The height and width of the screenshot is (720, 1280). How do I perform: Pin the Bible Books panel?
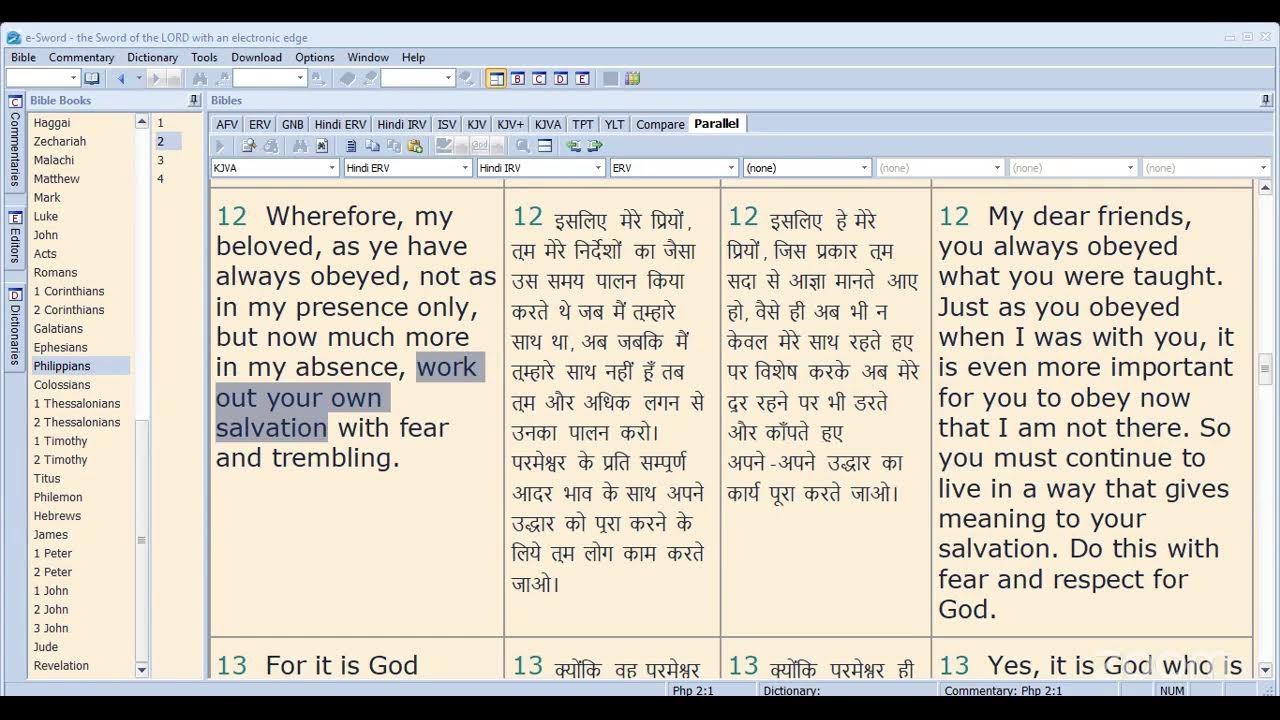click(x=194, y=100)
